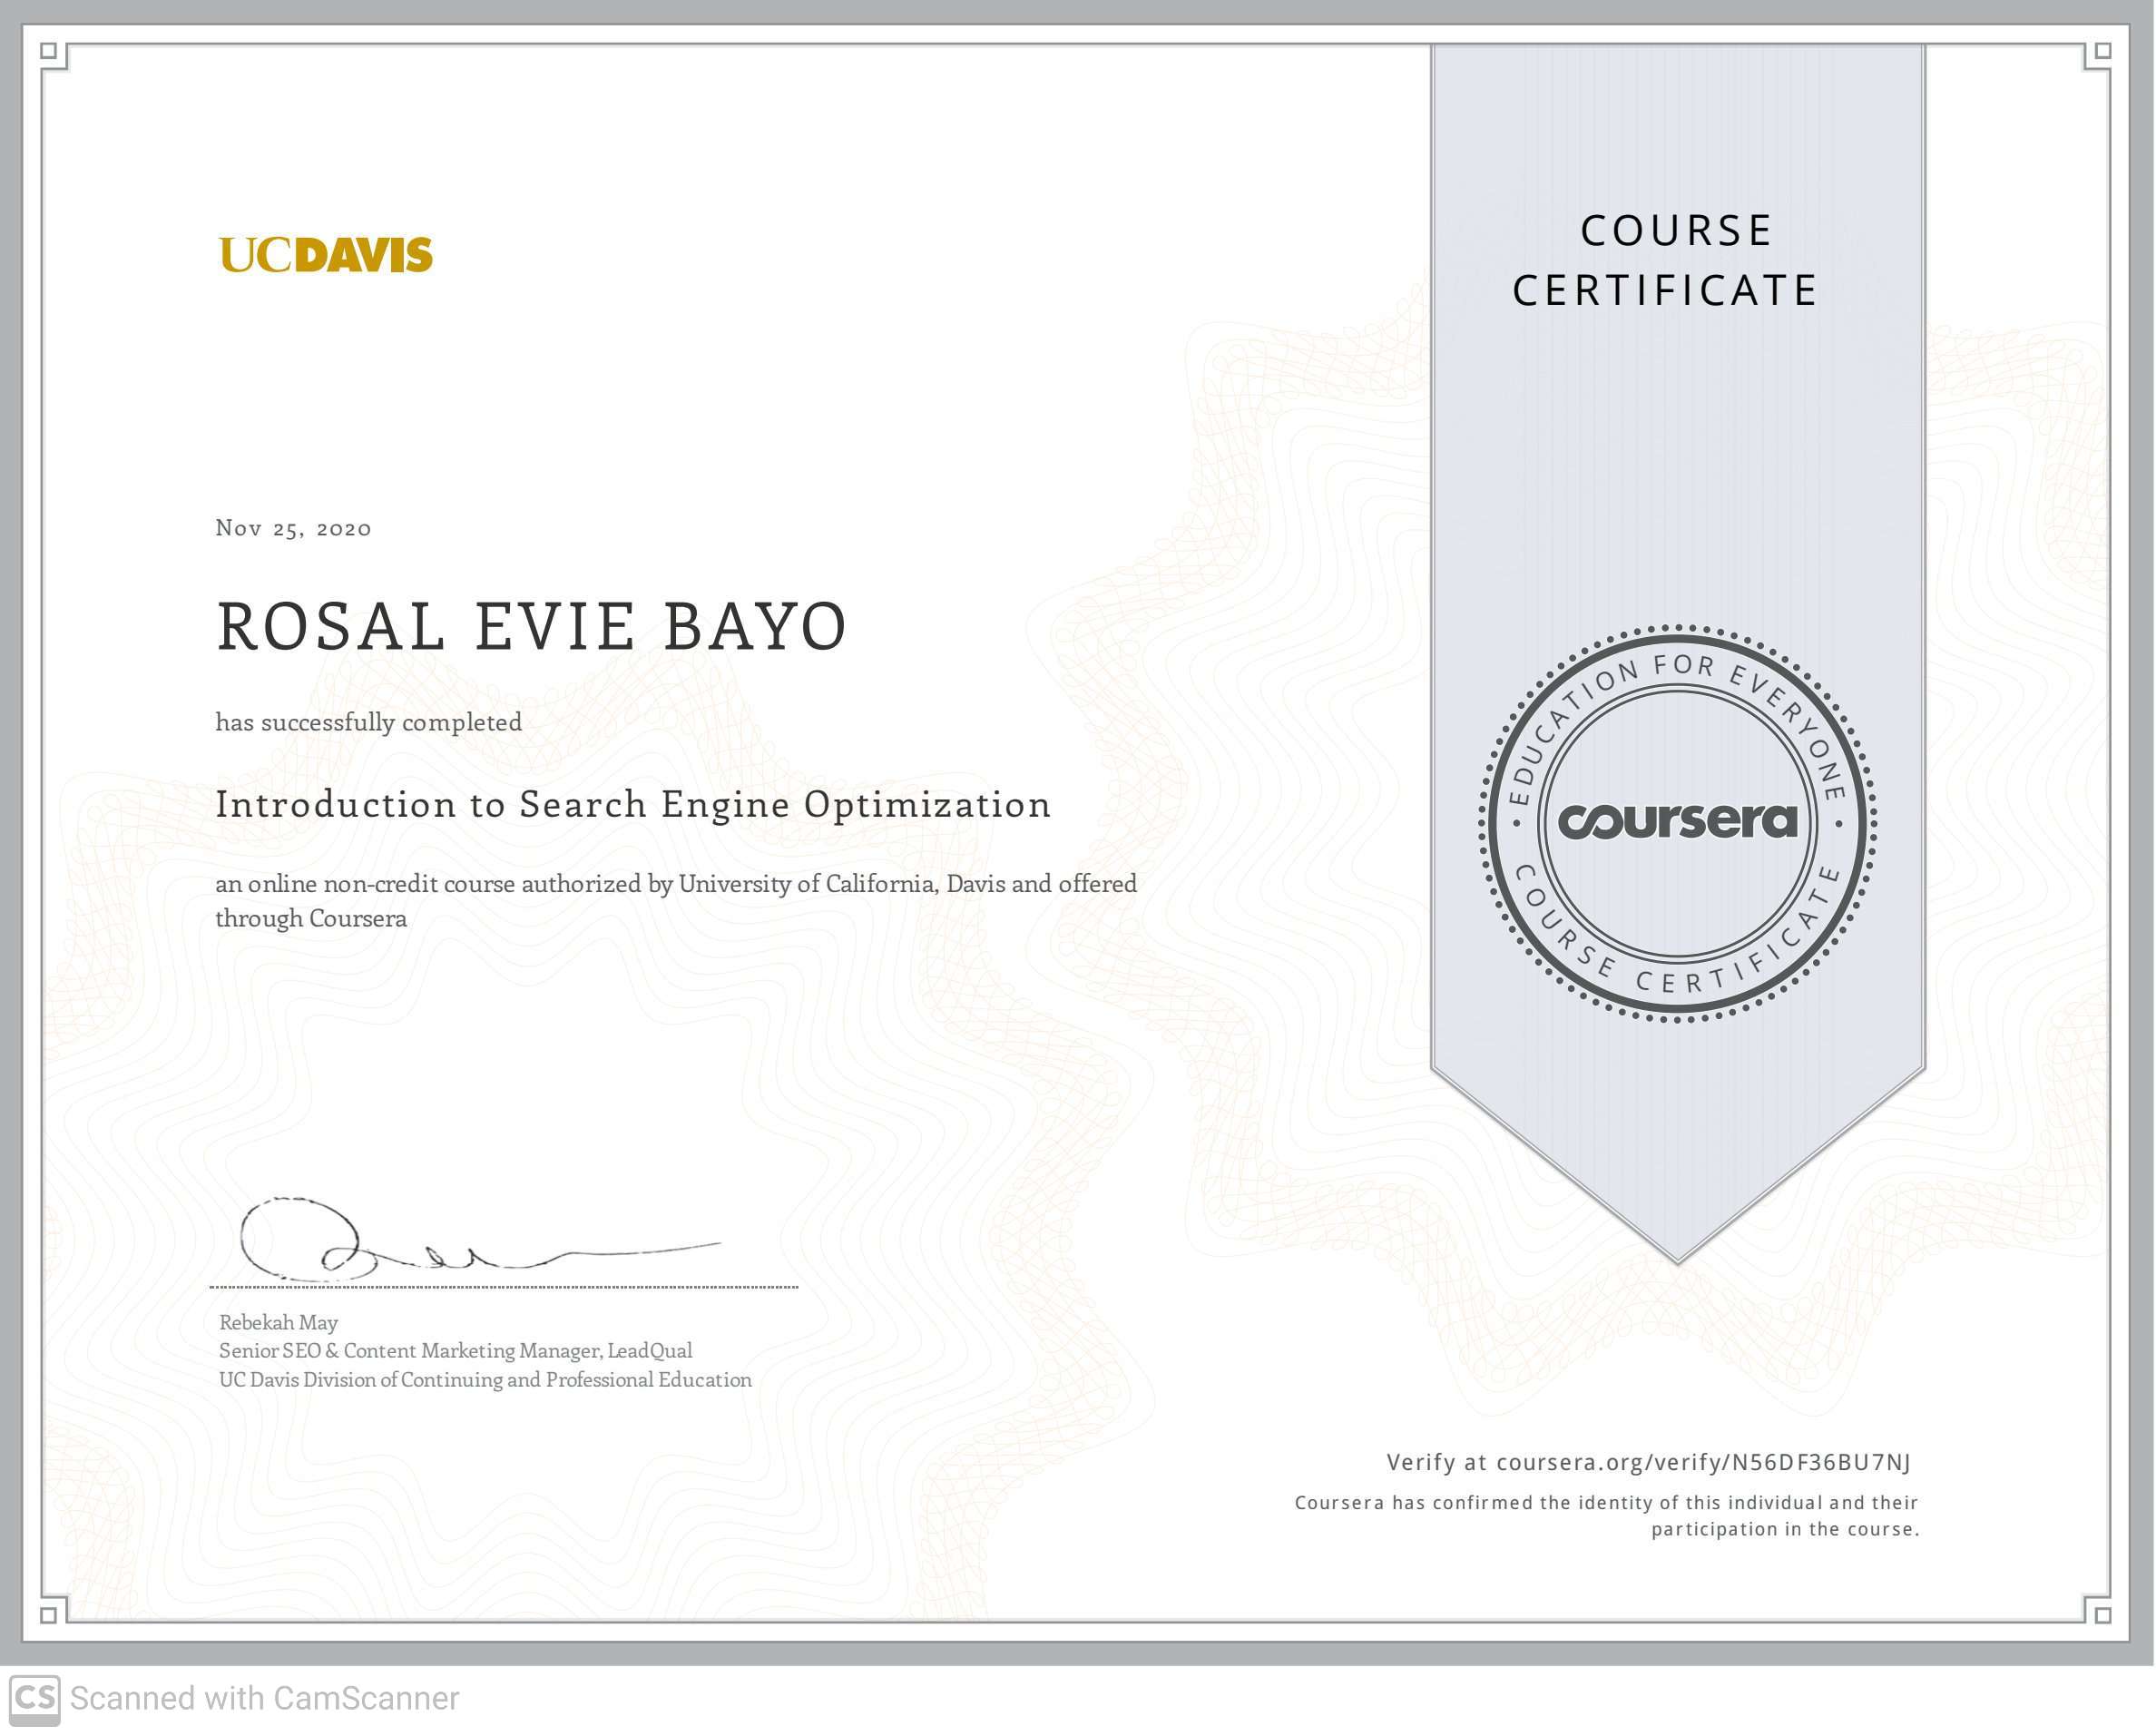Viewport: 2156px width, 1736px height.
Task: Select the 'COURSE CERTIFICATE' heading
Action: 1673,260
